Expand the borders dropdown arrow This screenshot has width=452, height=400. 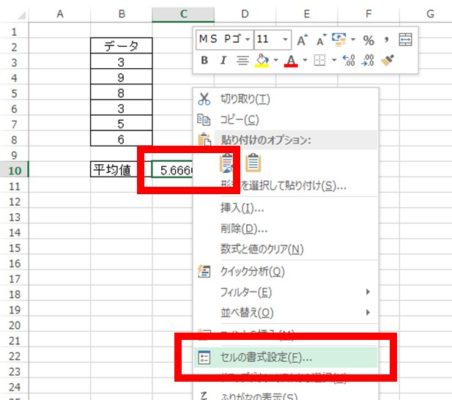(334, 60)
